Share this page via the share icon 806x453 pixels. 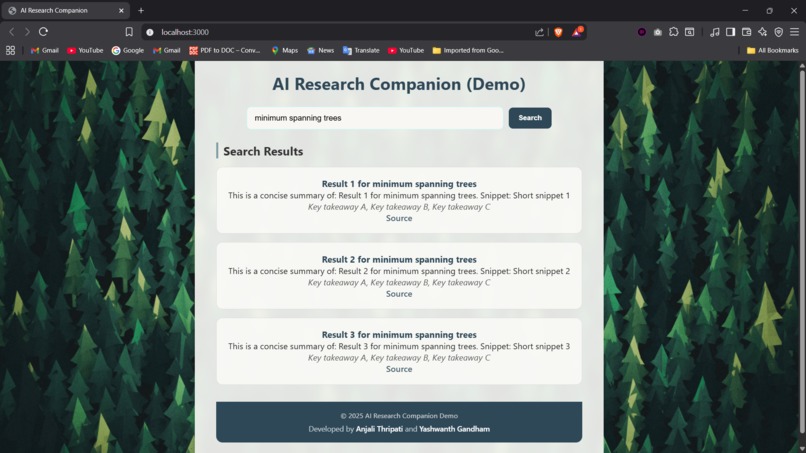coord(539,32)
